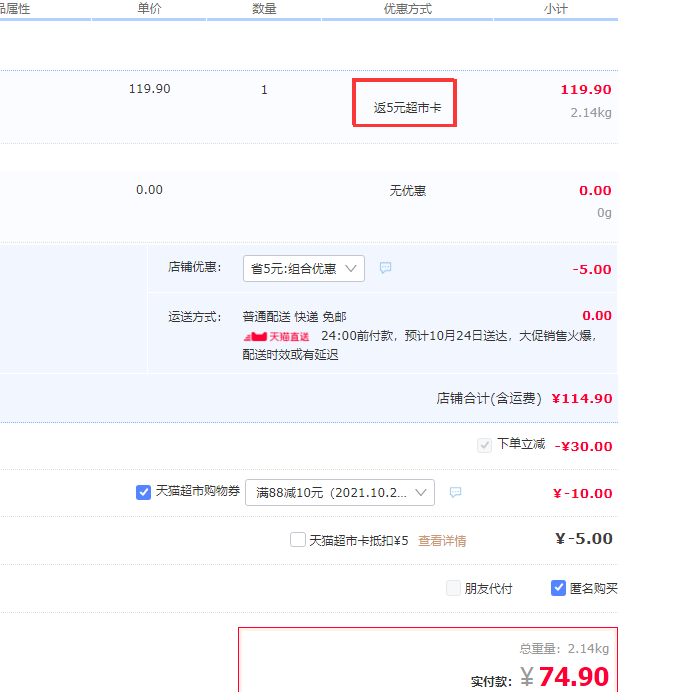The width and height of the screenshot is (686, 692).
Task: Click the 店铺合计(含运费) label
Action: [x=489, y=399]
